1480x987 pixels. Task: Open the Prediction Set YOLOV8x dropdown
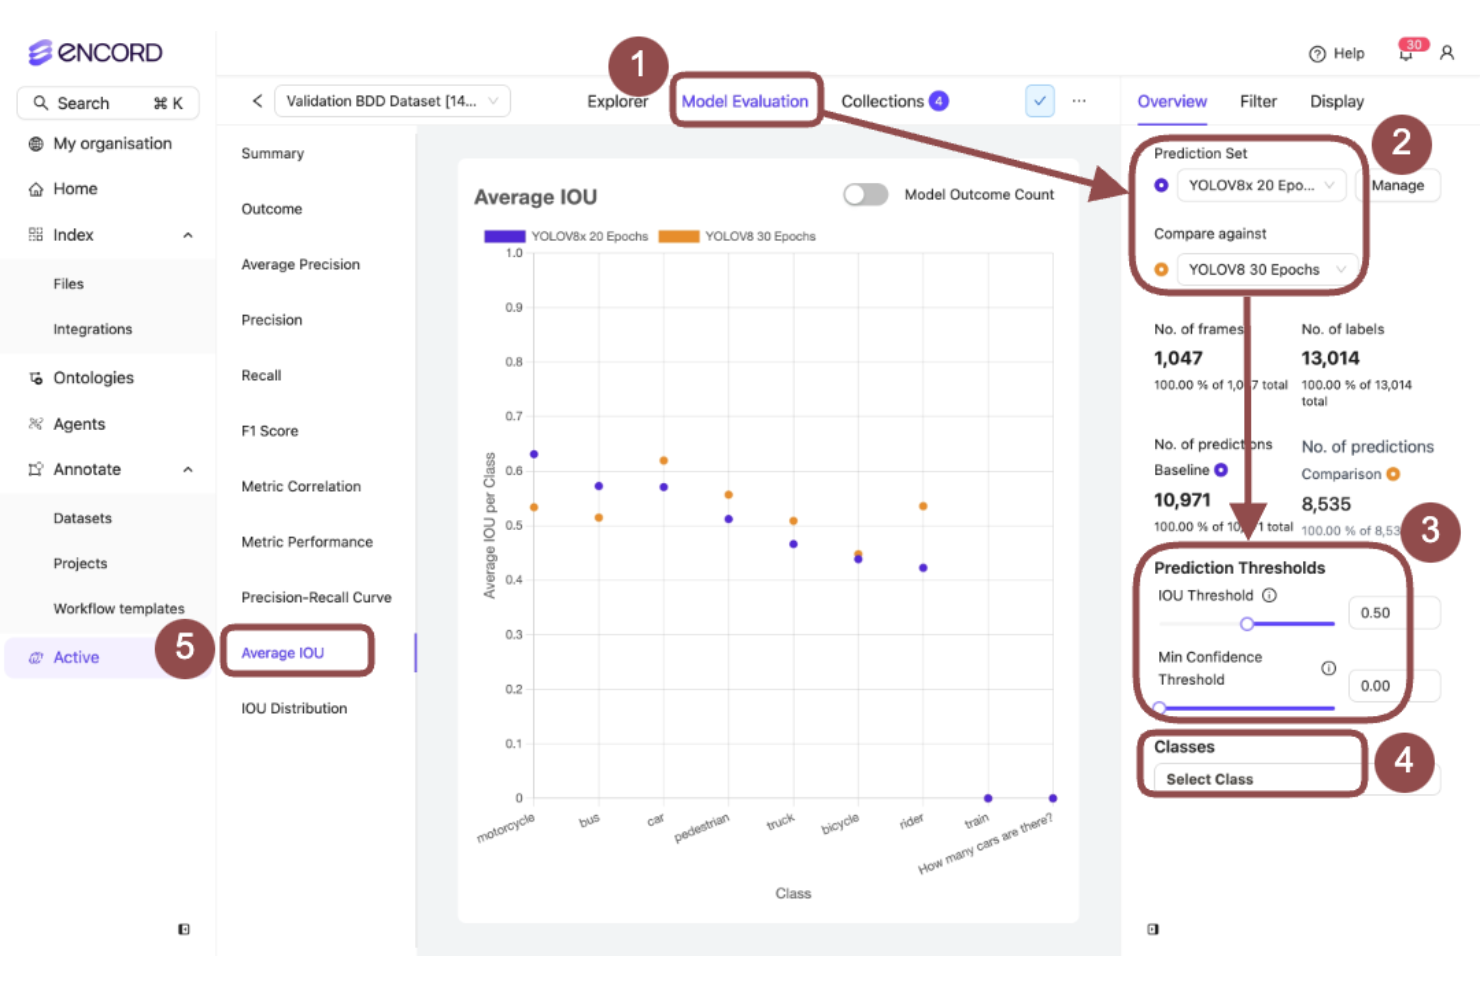click(x=1260, y=185)
